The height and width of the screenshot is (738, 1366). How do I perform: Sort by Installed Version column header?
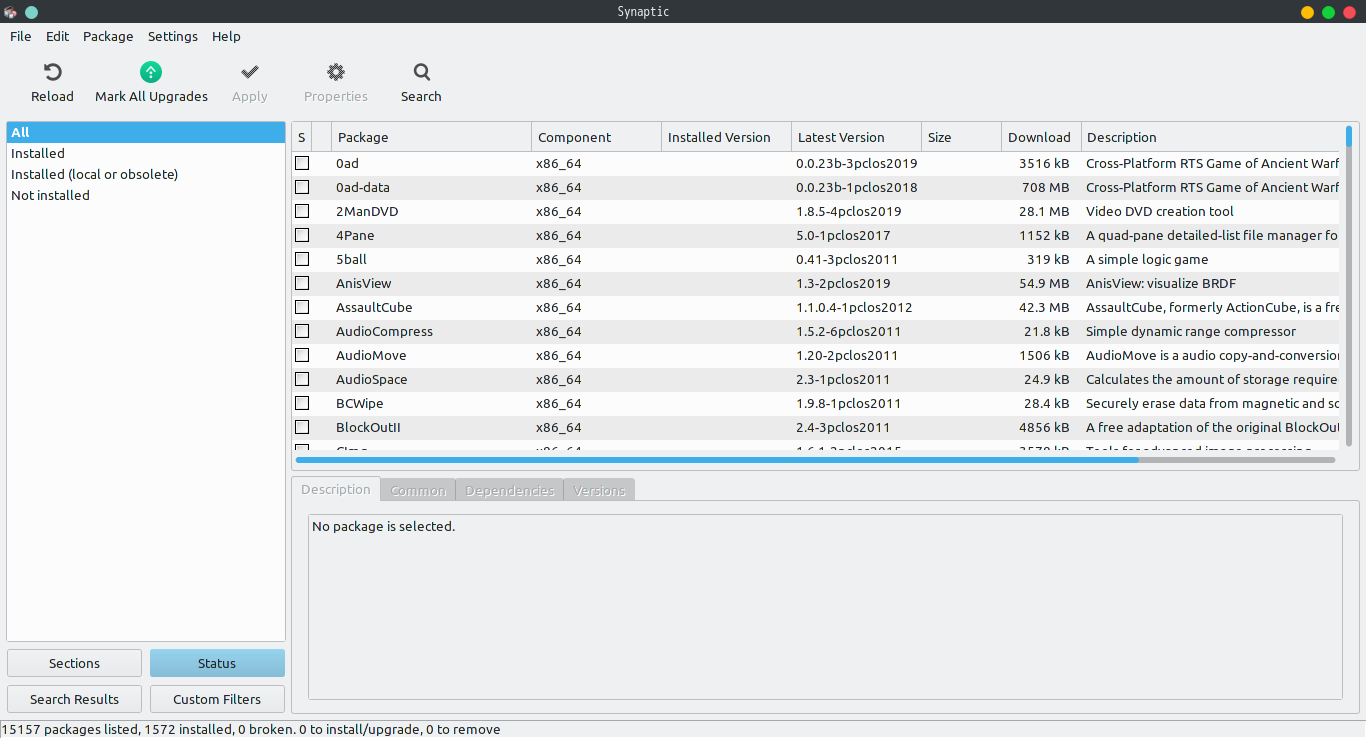(727, 137)
